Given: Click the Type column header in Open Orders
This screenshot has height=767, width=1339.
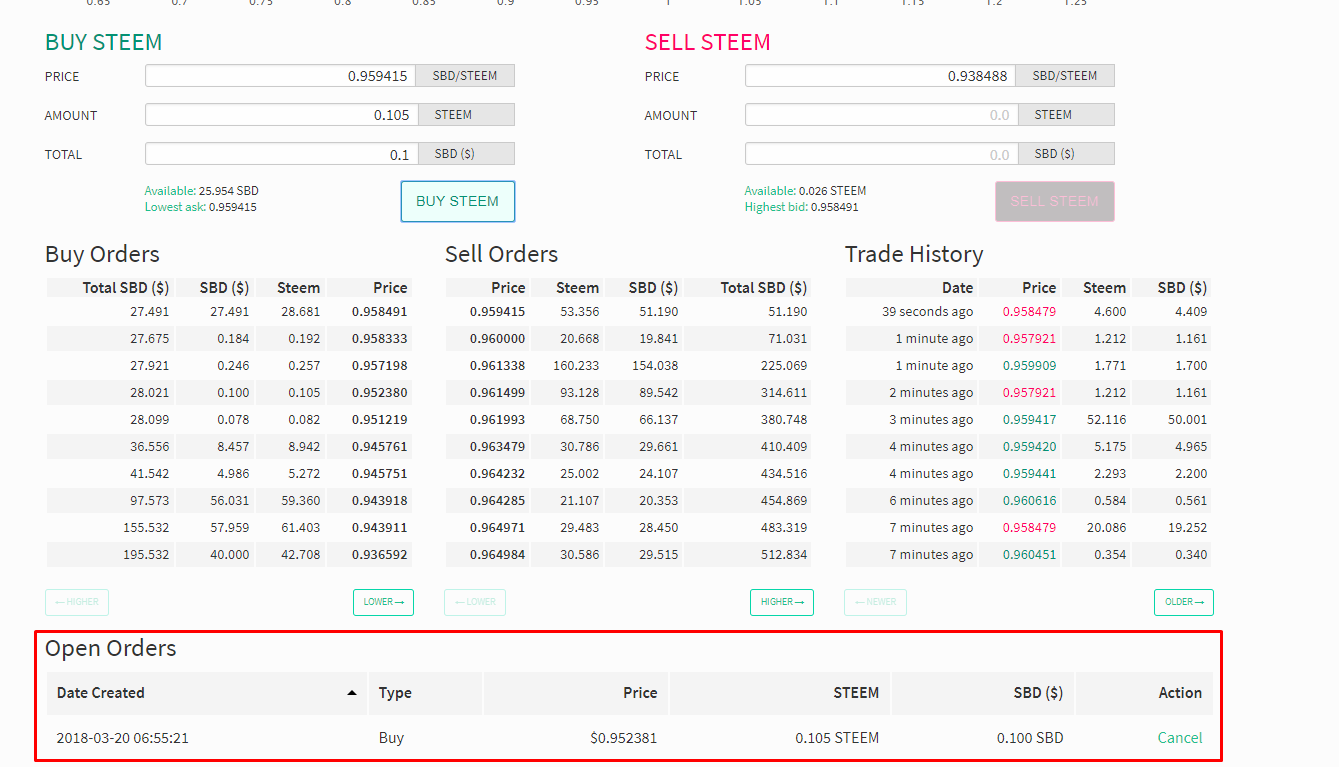Looking at the screenshot, I should coord(426,693).
